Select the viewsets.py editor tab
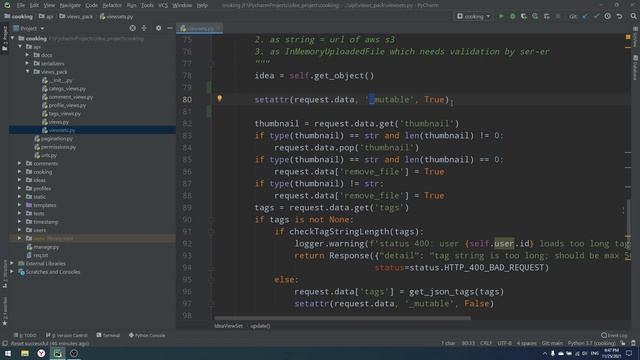Viewport: 640px width, 360px height. (200, 29)
